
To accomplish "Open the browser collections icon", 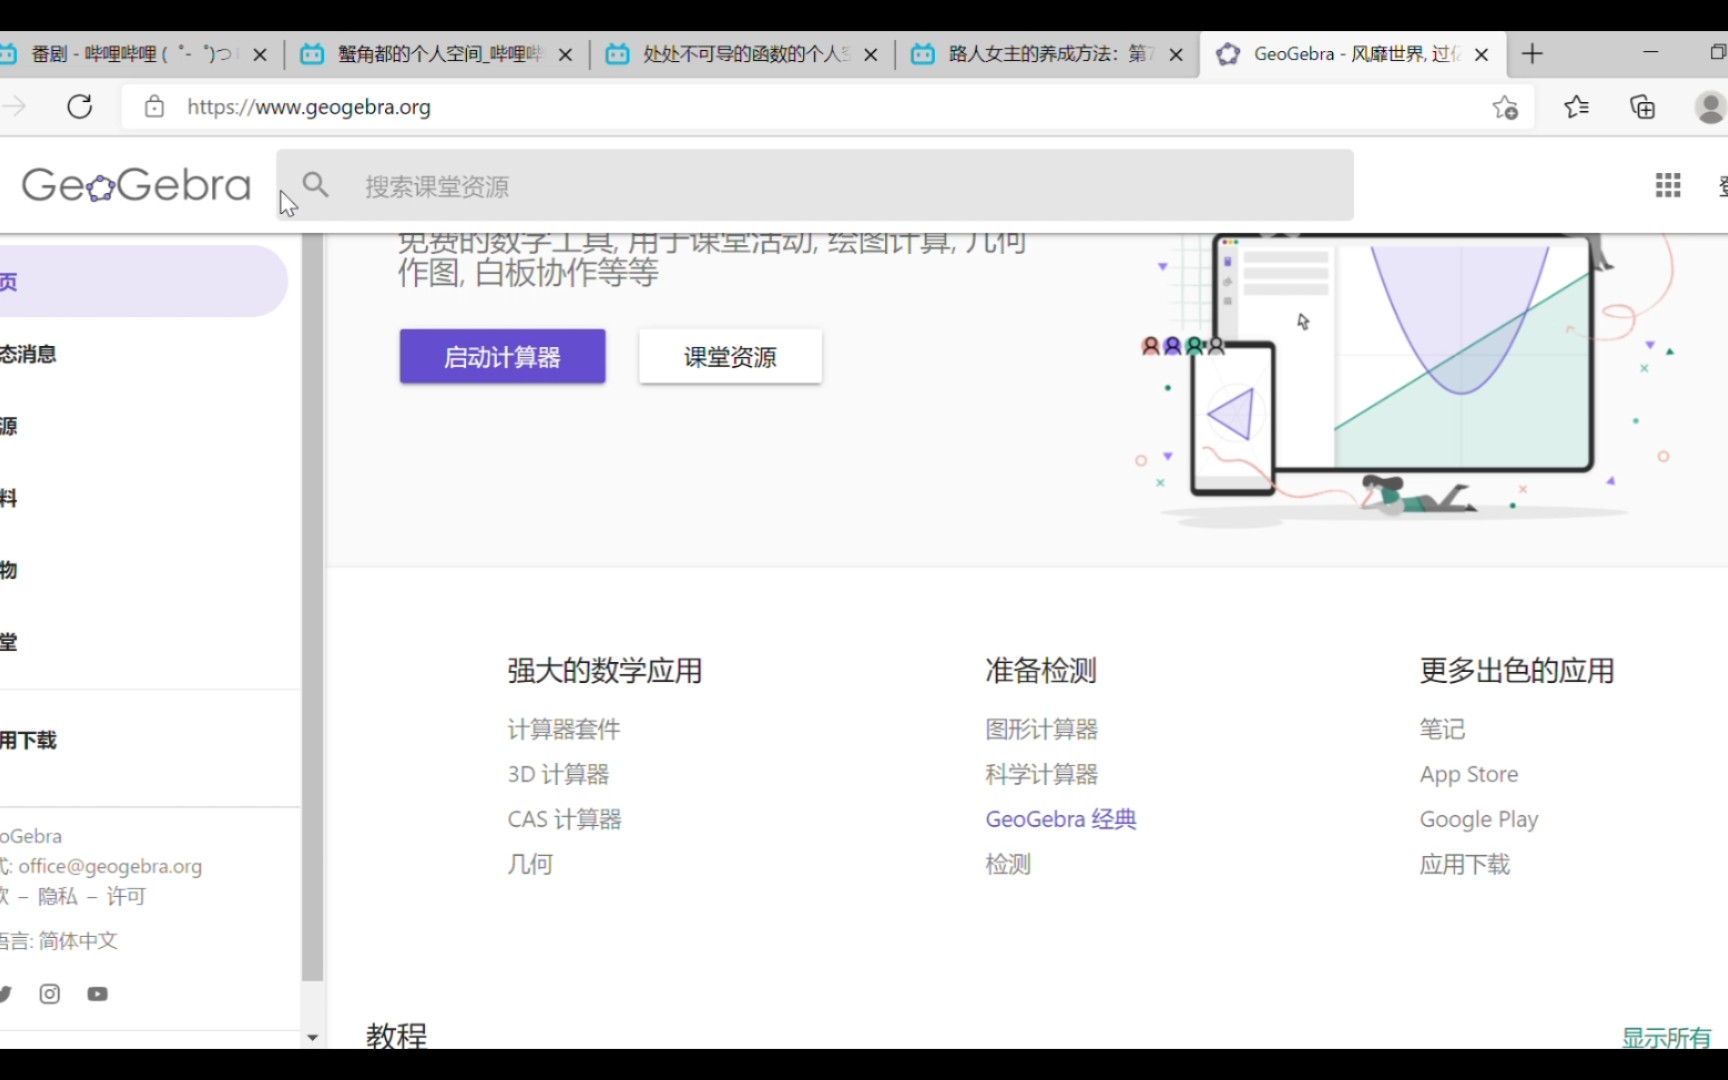I will tap(1643, 107).
